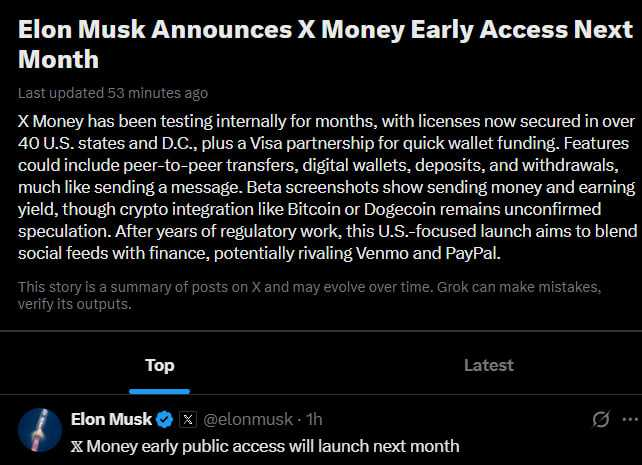Click 'verify its outputs' in the disclaimer

pos(75,304)
